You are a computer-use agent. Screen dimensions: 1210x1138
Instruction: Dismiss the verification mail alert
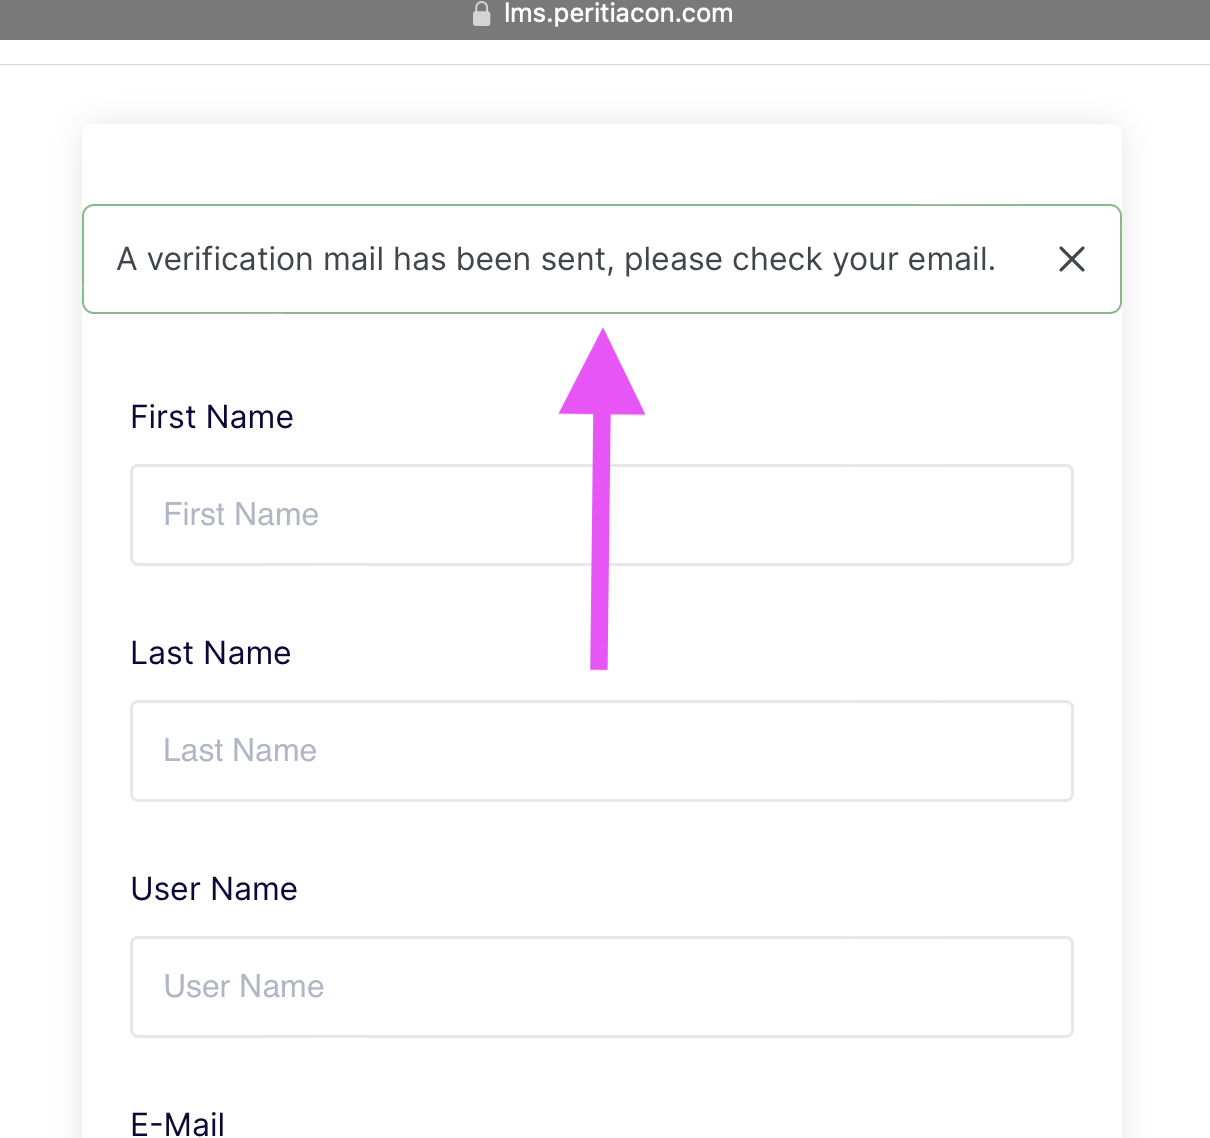click(x=1071, y=260)
